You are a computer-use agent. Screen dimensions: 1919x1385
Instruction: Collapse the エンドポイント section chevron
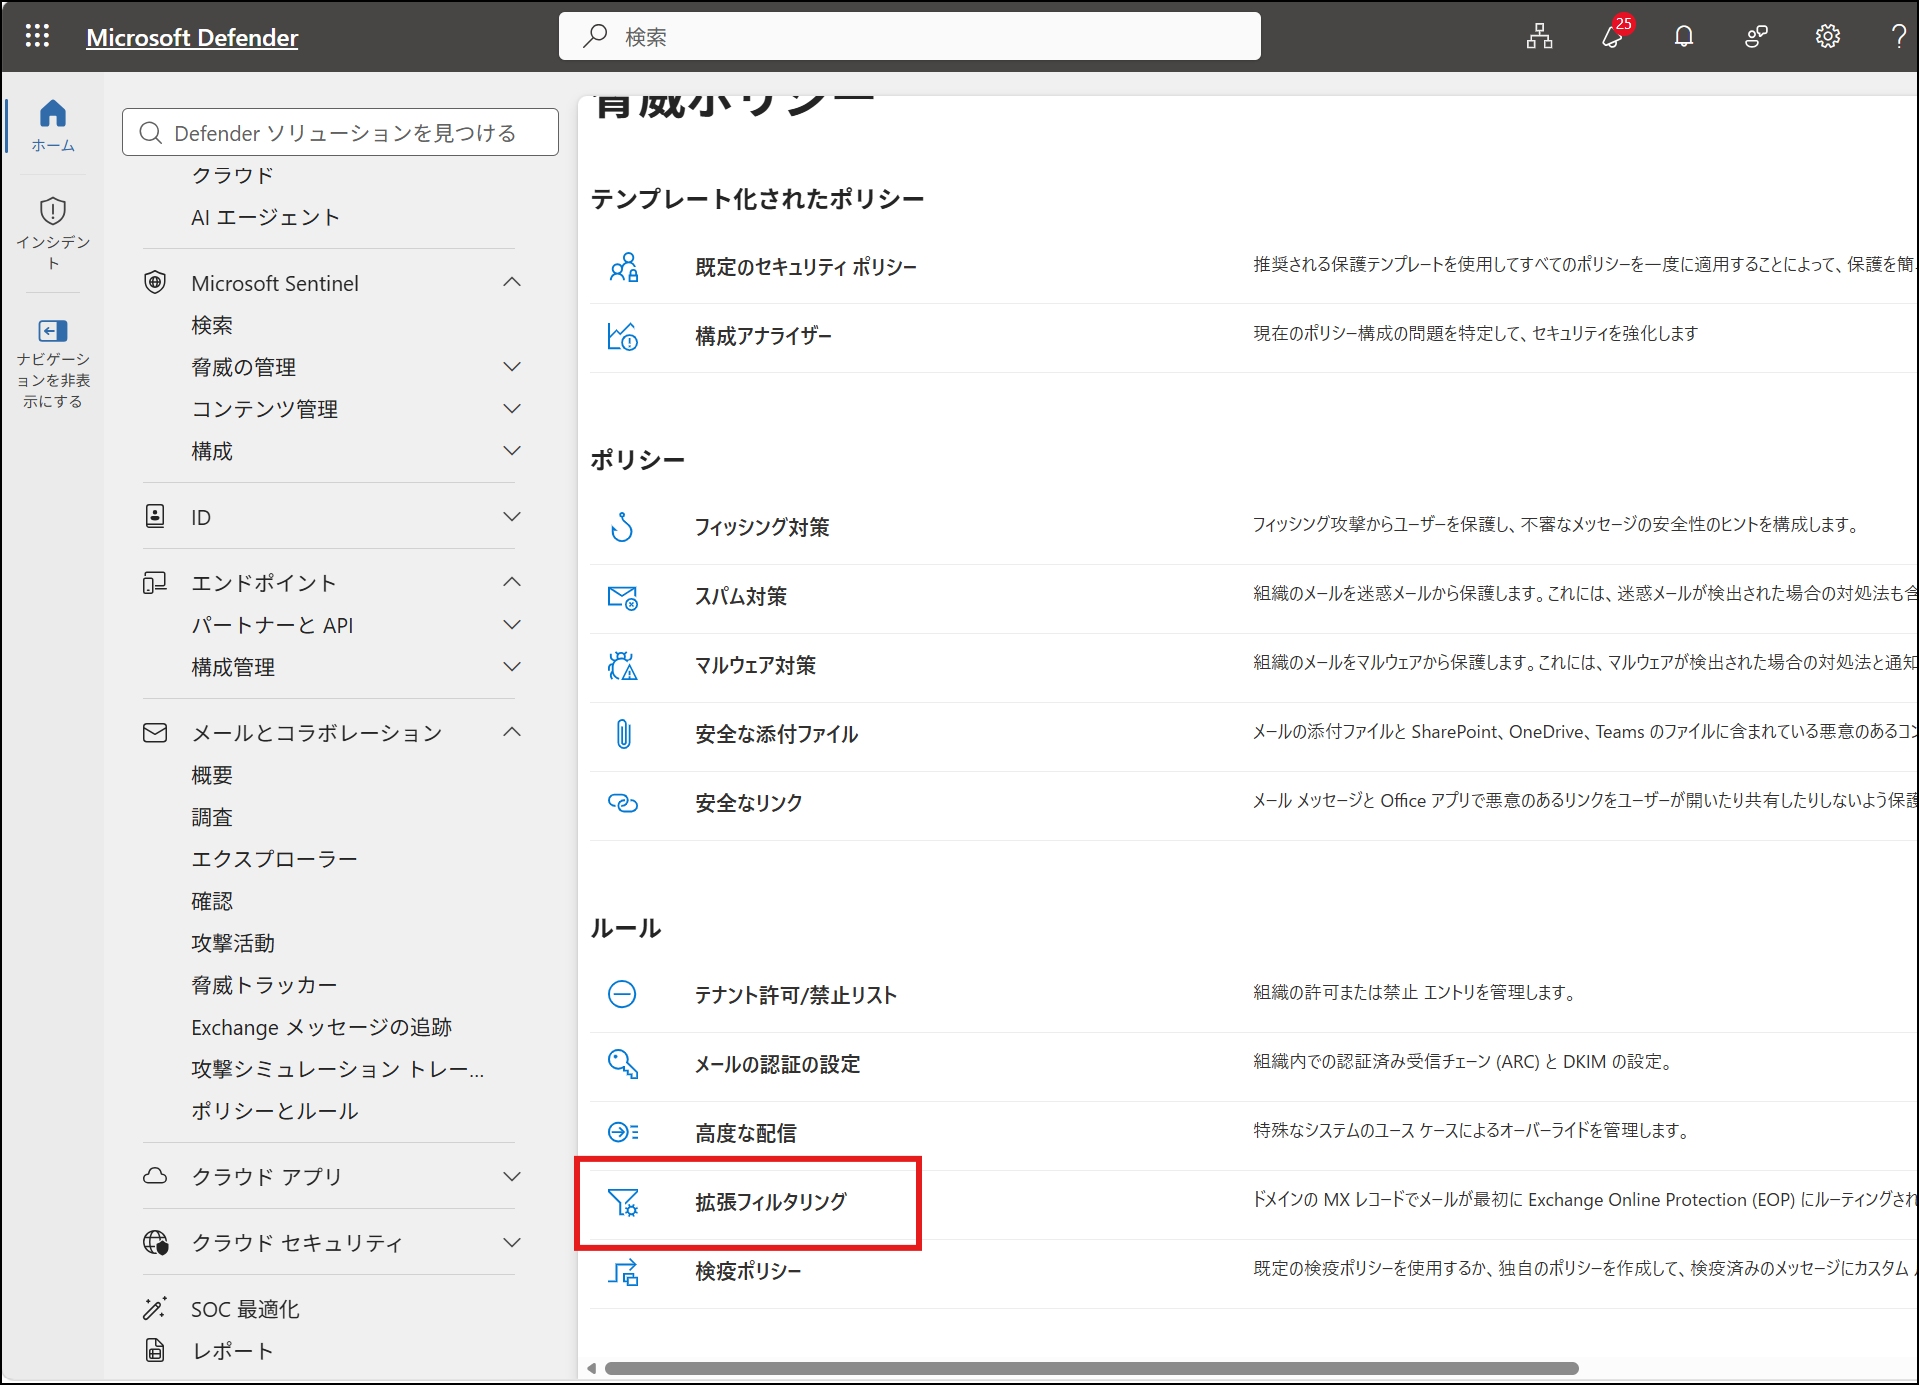(x=512, y=582)
